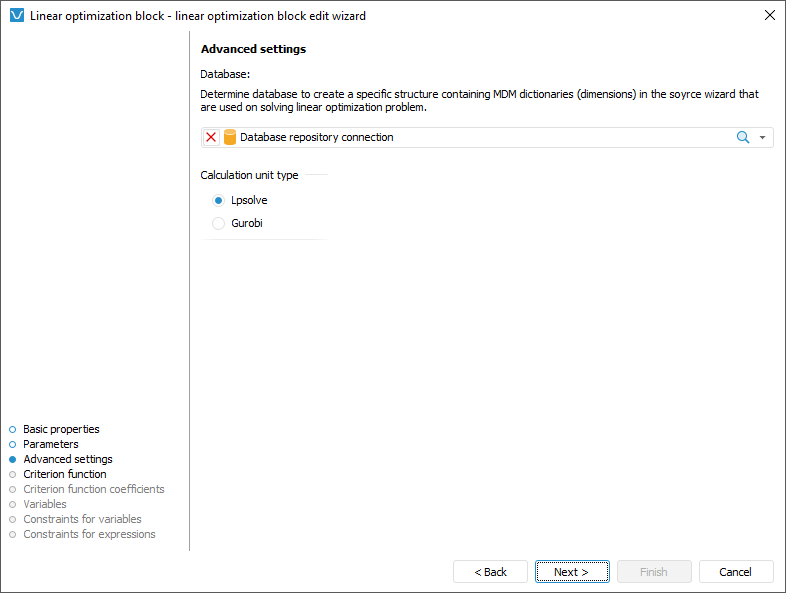Select the Variables wizard step
Viewport: 786px width, 593px height.
[45, 504]
